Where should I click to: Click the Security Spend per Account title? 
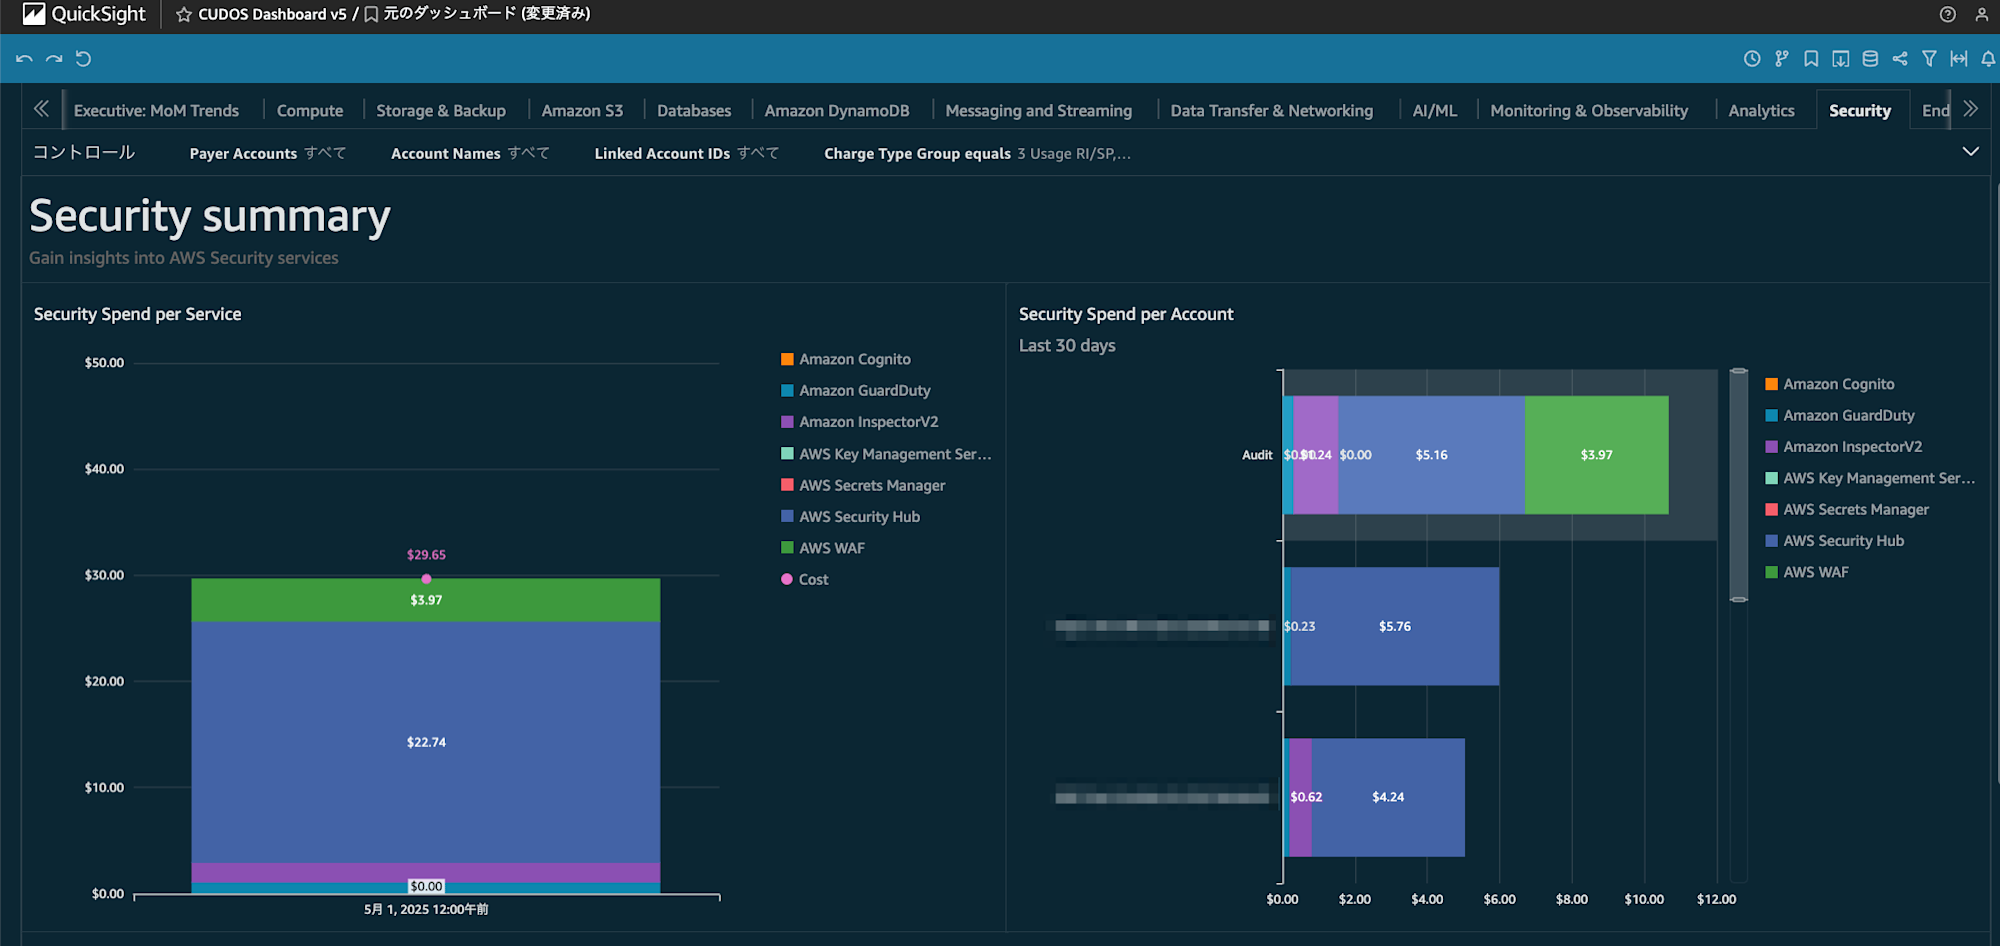[1126, 314]
